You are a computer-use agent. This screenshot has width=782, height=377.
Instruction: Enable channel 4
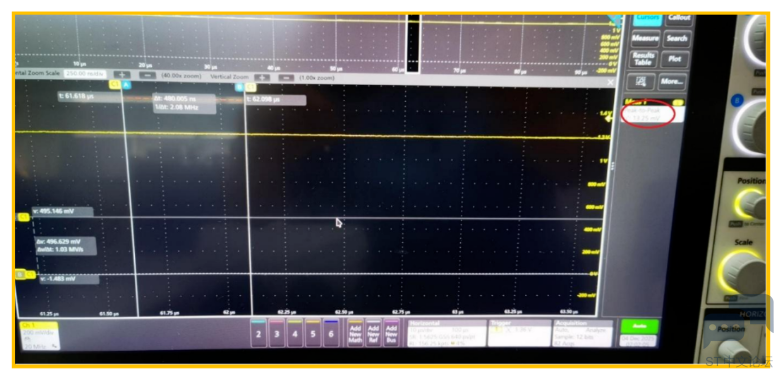(x=295, y=333)
